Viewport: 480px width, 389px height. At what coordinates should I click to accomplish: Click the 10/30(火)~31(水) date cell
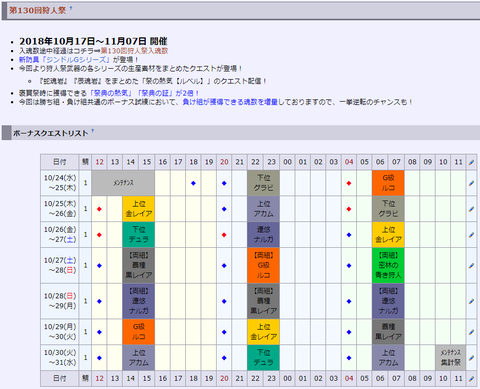(x=60, y=358)
